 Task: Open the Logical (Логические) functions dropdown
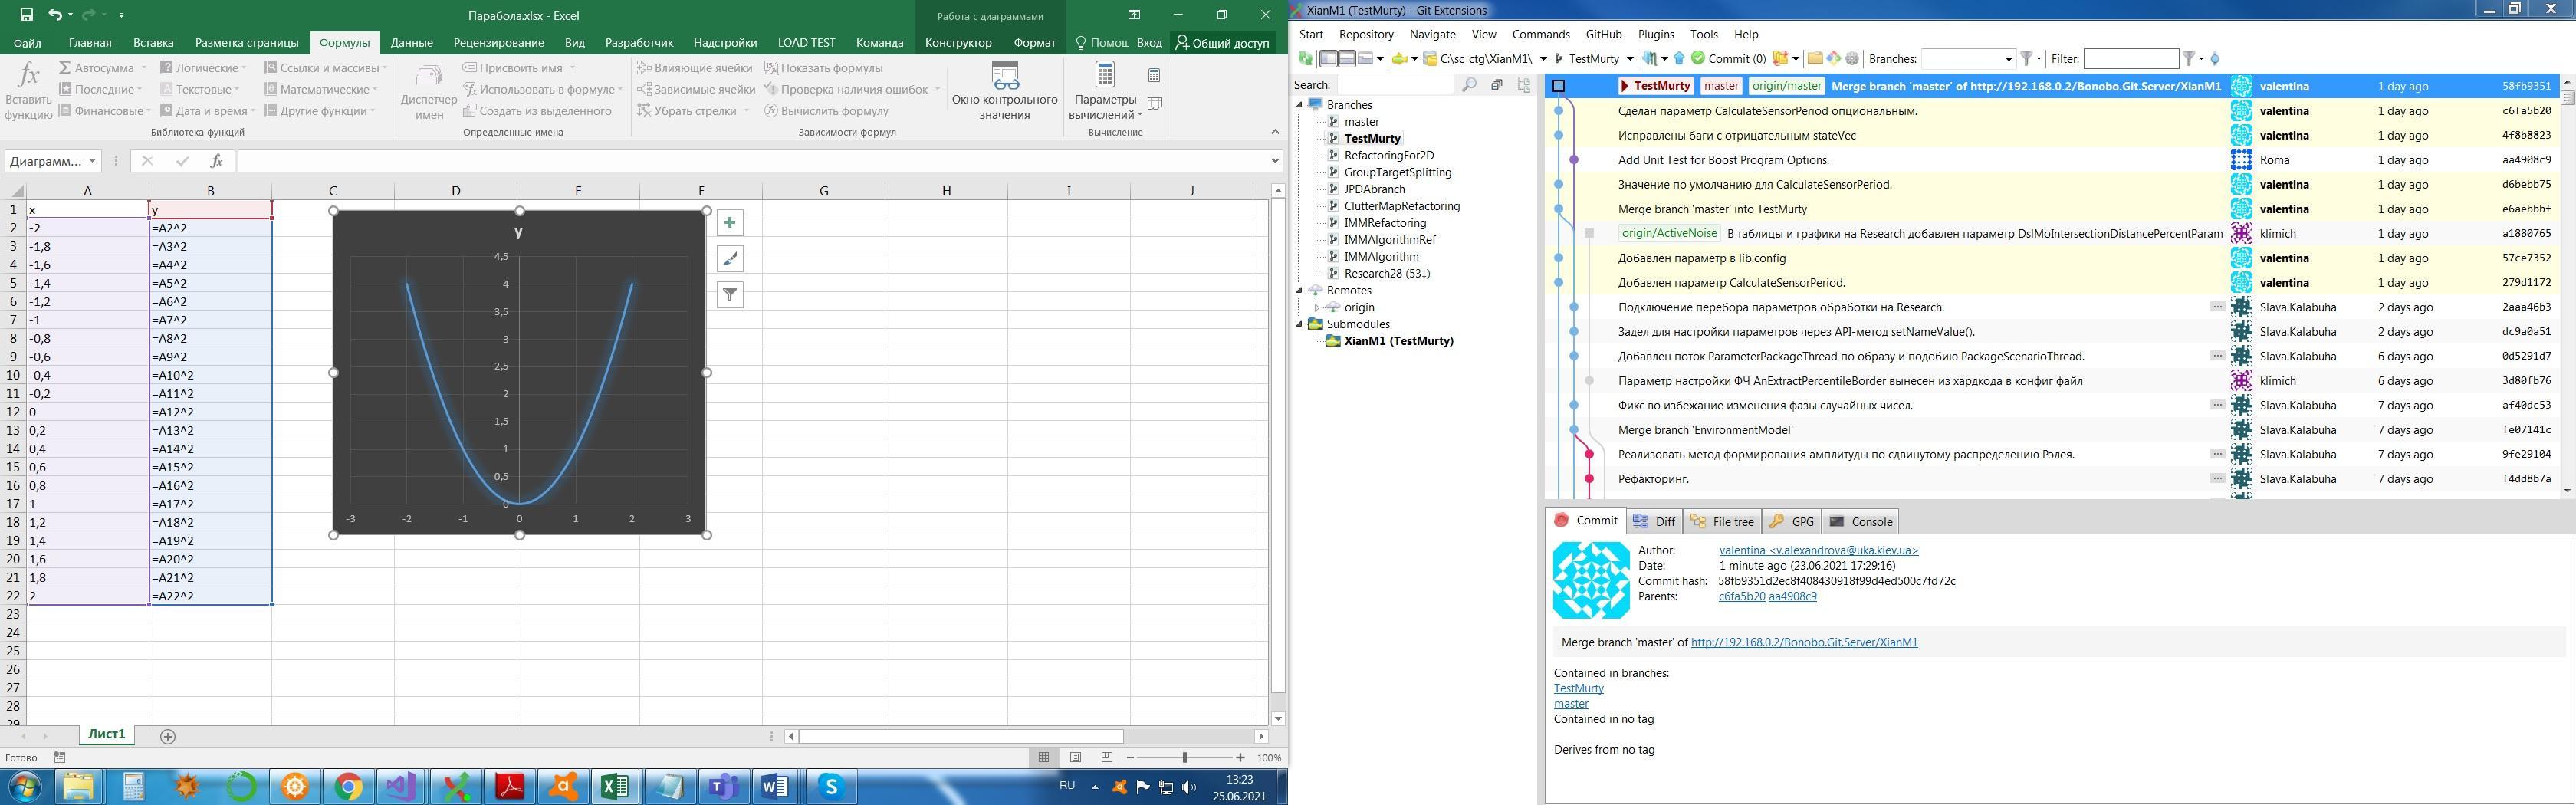coord(204,68)
